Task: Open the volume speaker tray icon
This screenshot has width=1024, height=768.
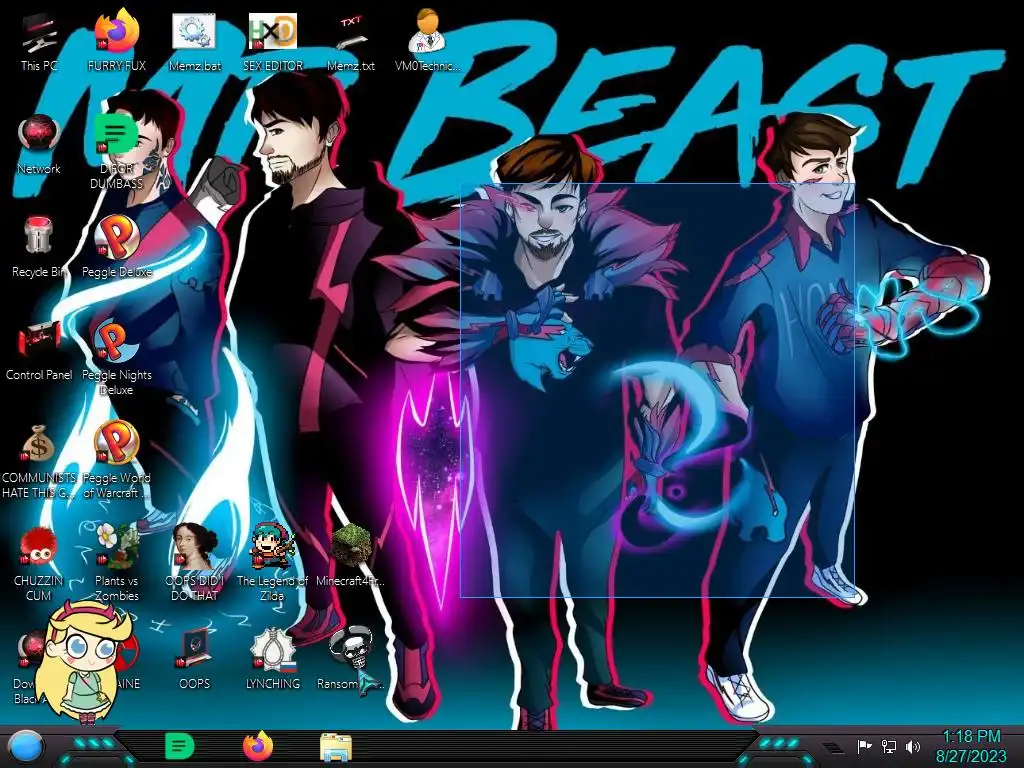Action: coord(913,746)
